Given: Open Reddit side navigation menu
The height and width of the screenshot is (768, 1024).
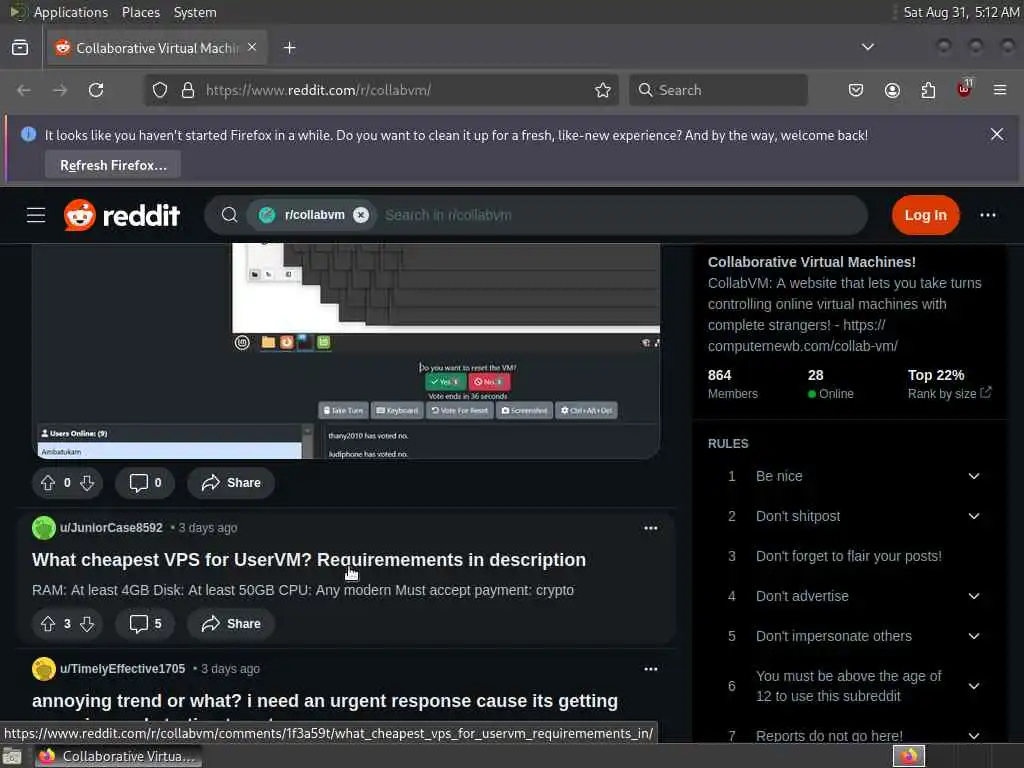Looking at the screenshot, I should point(36,215).
